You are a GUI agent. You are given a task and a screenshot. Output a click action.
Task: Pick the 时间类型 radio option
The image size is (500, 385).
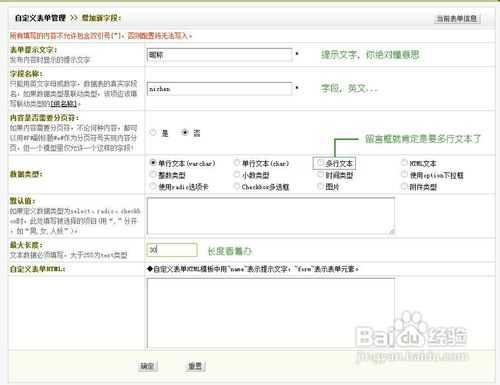coord(320,174)
